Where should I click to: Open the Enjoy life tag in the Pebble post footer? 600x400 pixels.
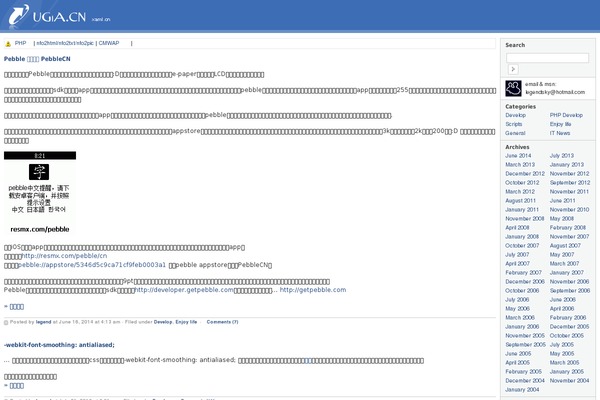[186, 322]
